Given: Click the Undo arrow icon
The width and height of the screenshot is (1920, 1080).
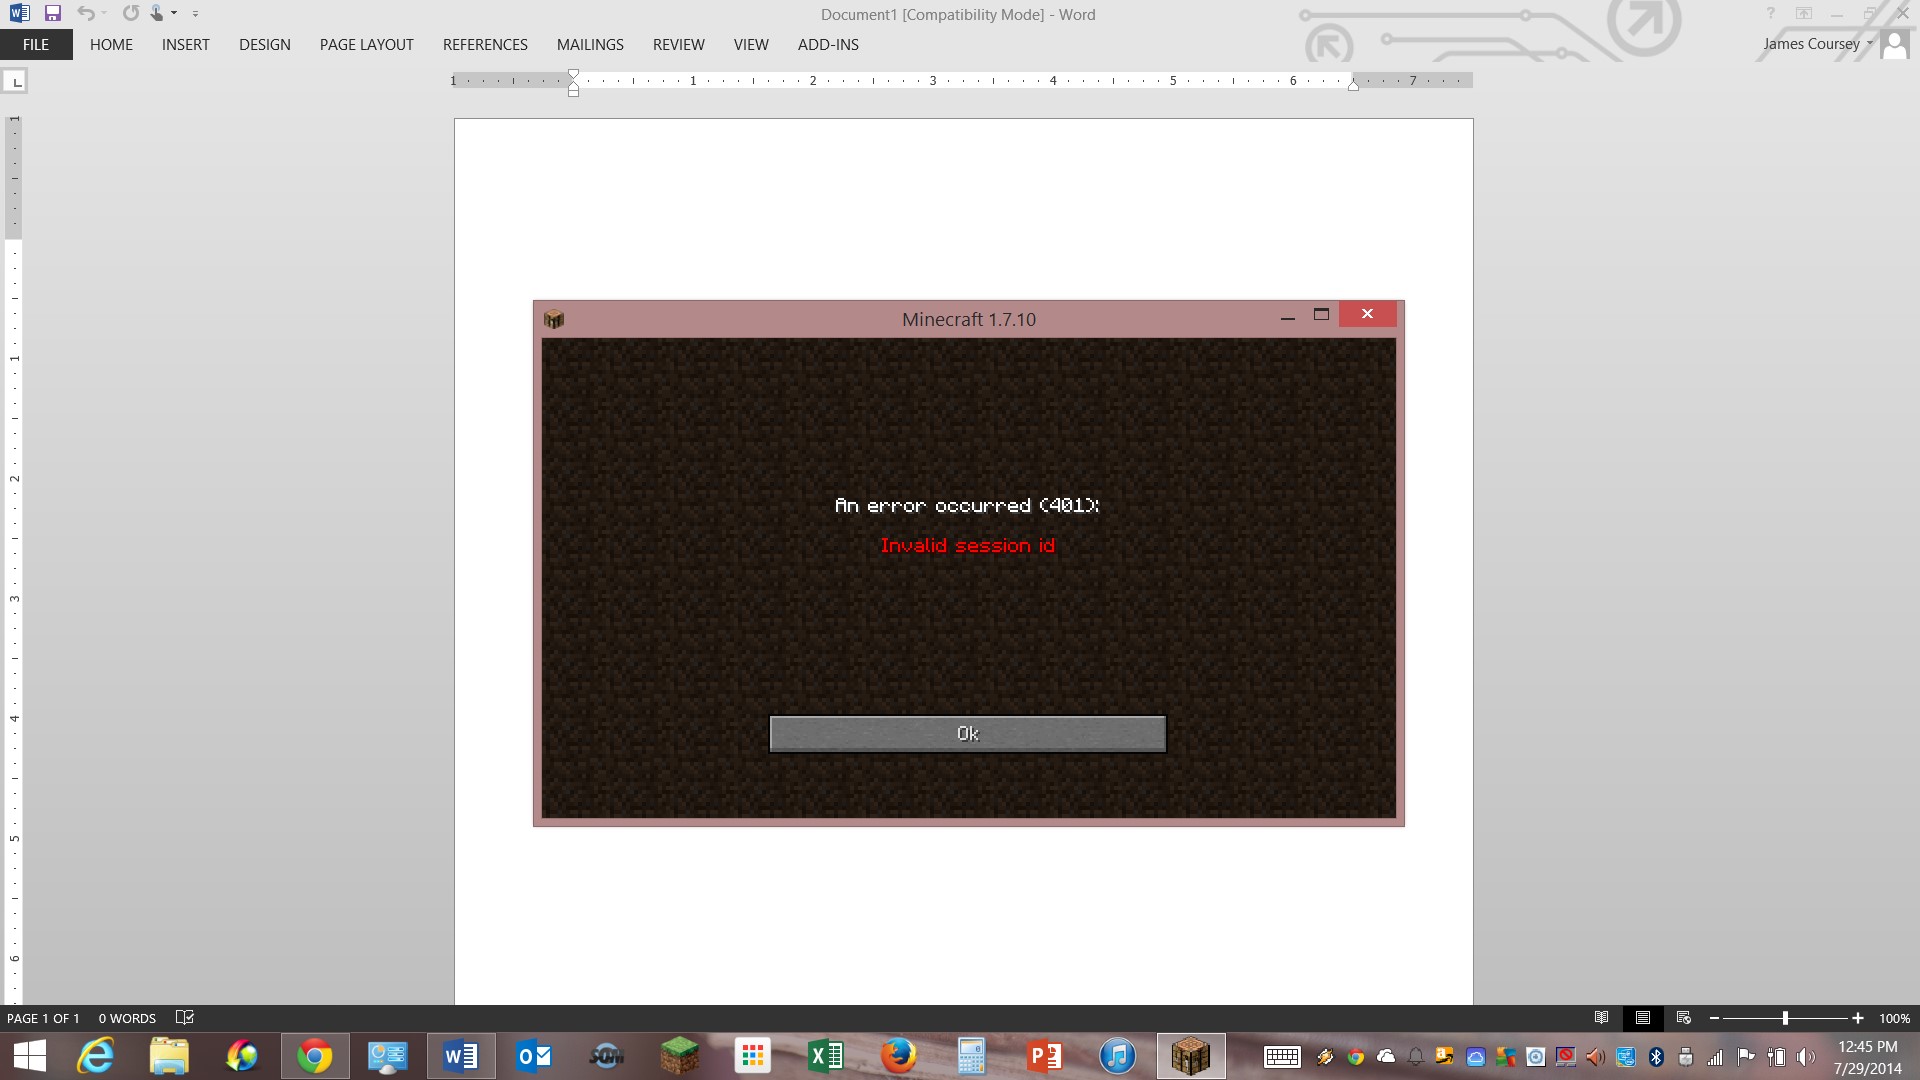Looking at the screenshot, I should [x=86, y=13].
